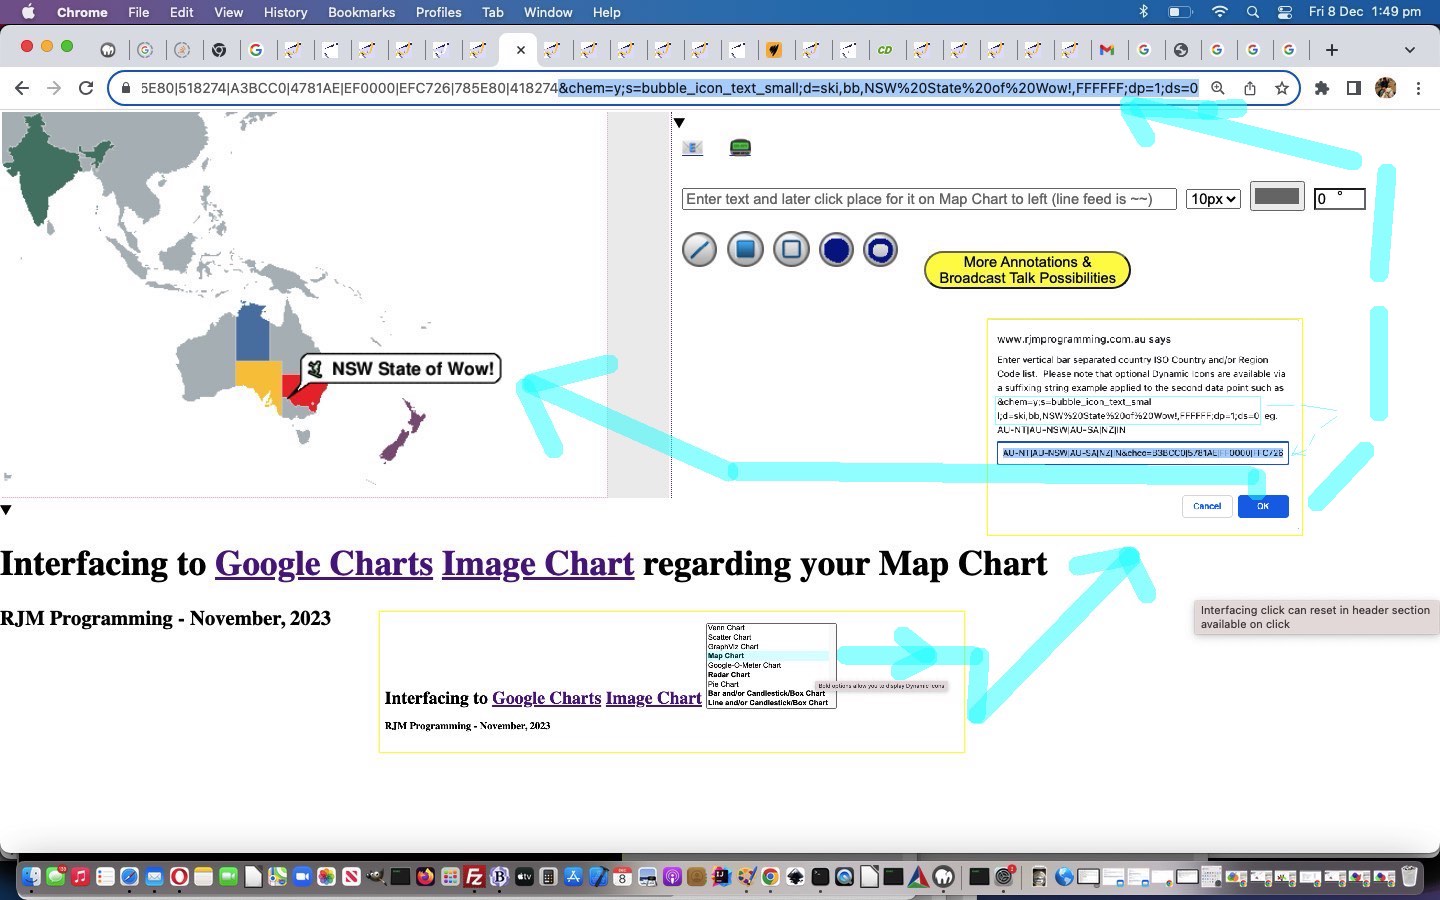Open the Window menu
1440x900 pixels.
(548, 12)
